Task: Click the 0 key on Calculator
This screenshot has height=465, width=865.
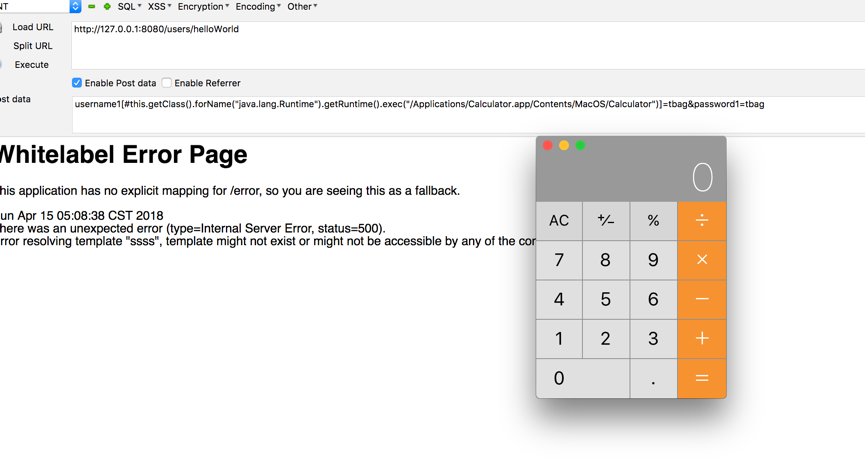Action: [583, 378]
